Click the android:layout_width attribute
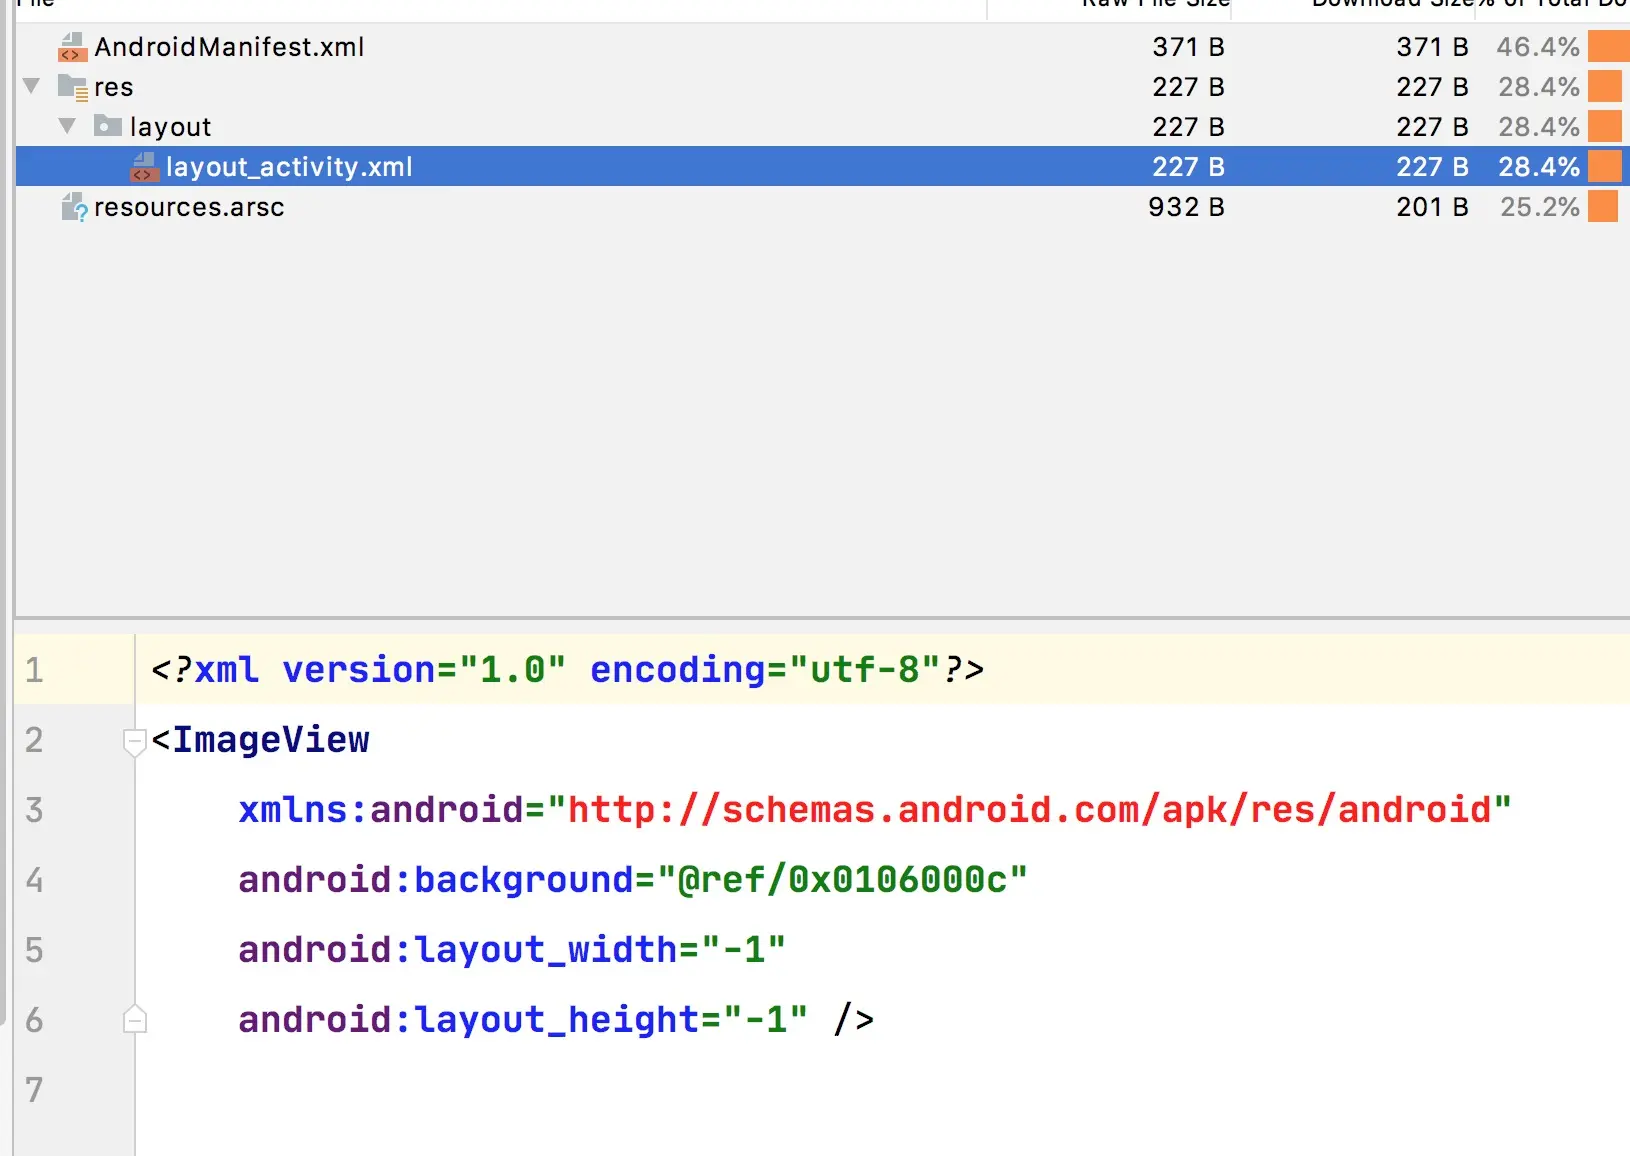The width and height of the screenshot is (1630, 1156). 458,950
